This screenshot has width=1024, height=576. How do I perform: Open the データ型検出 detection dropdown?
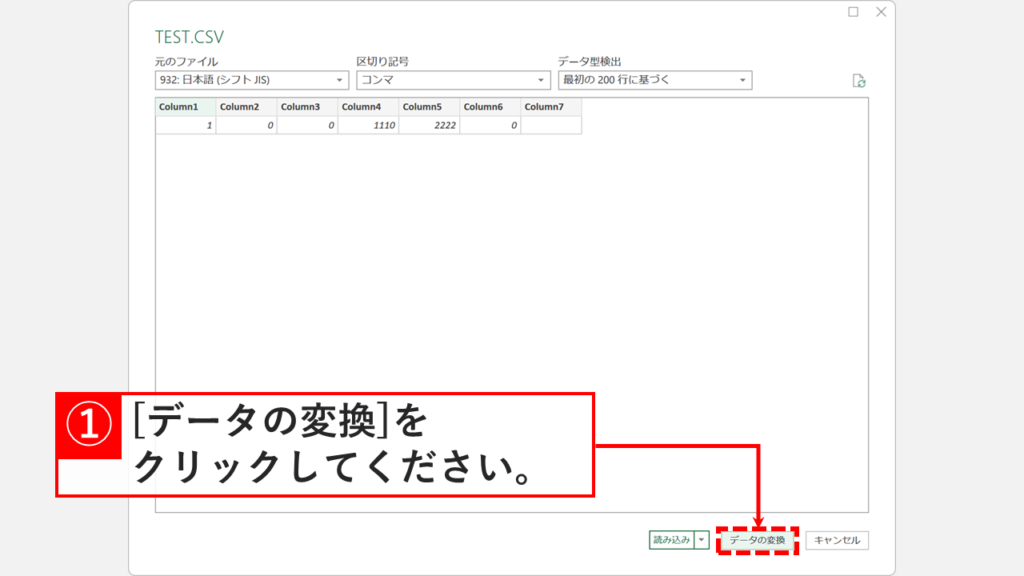[742, 80]
